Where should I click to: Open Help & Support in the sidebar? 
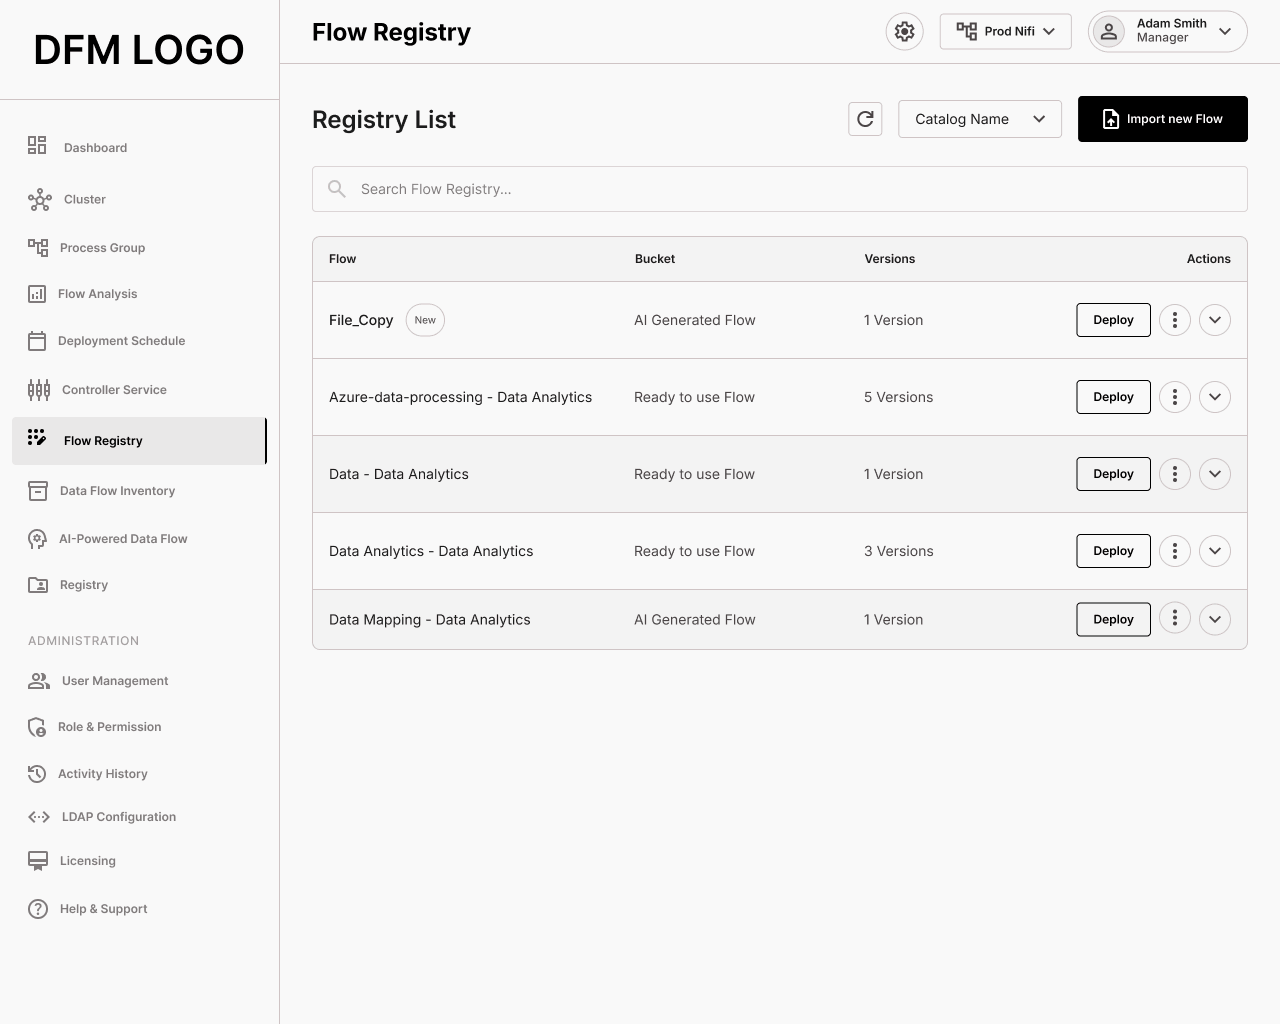point(103,909)
